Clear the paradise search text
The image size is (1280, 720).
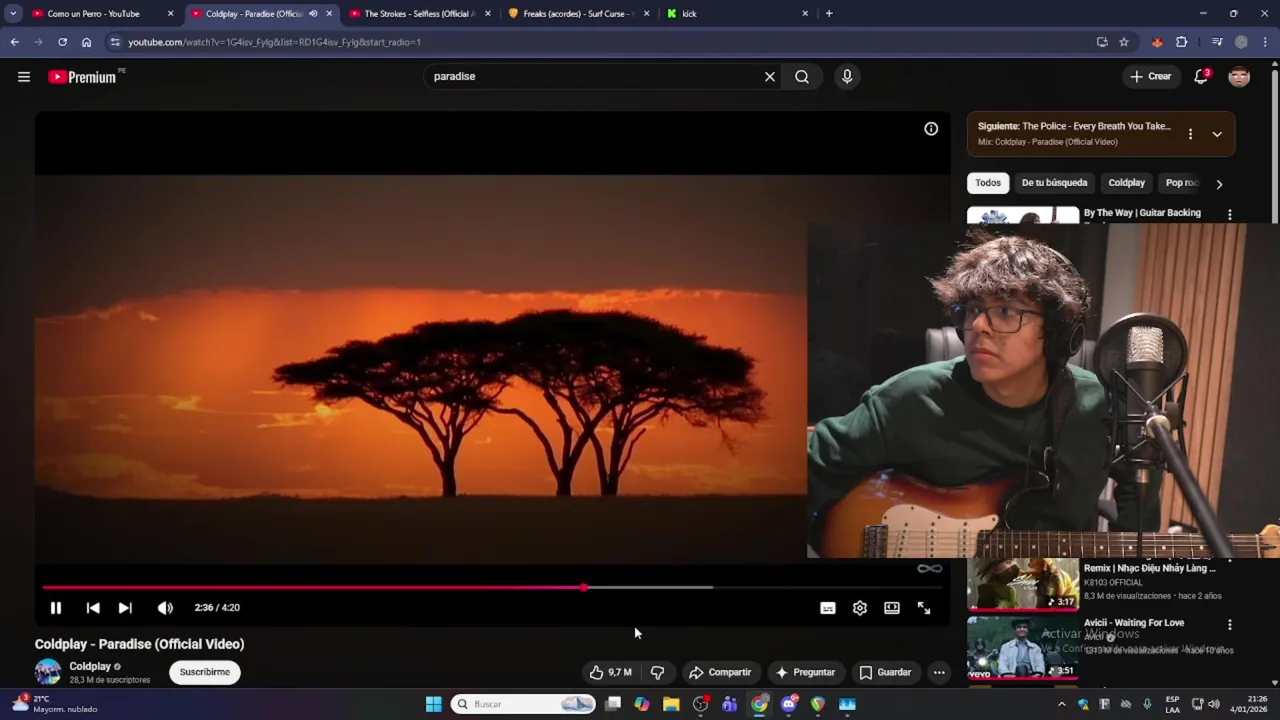click(770, 77)
